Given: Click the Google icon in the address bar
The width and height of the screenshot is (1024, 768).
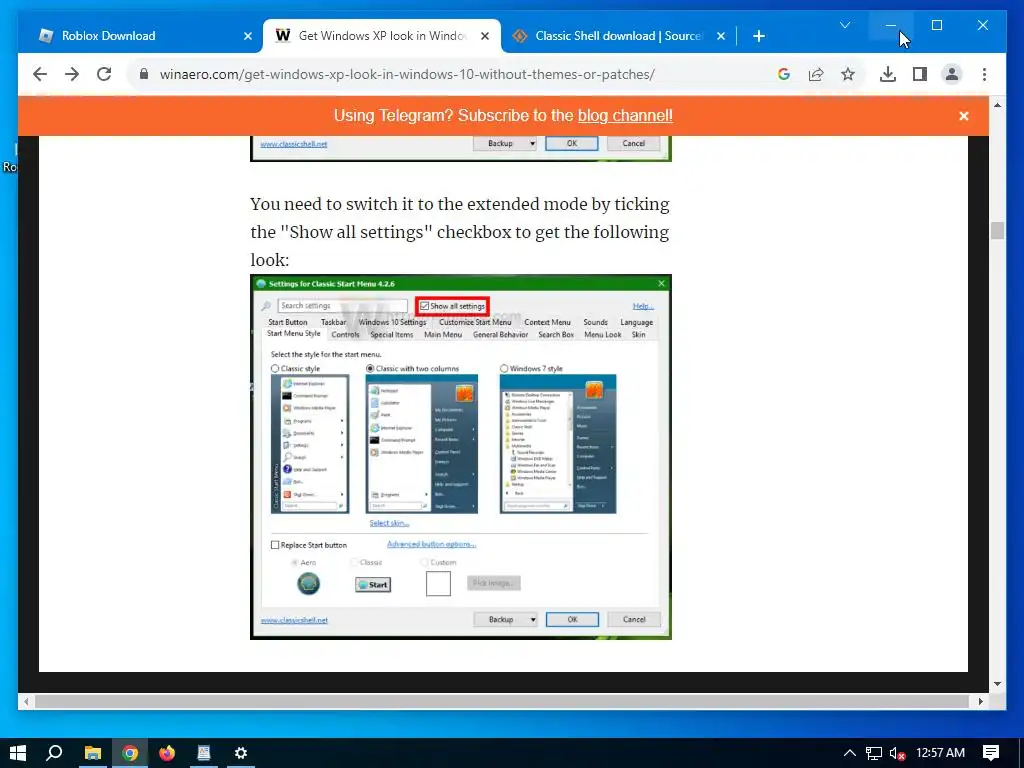Looking at the screenshot, I should pos(784,74).
